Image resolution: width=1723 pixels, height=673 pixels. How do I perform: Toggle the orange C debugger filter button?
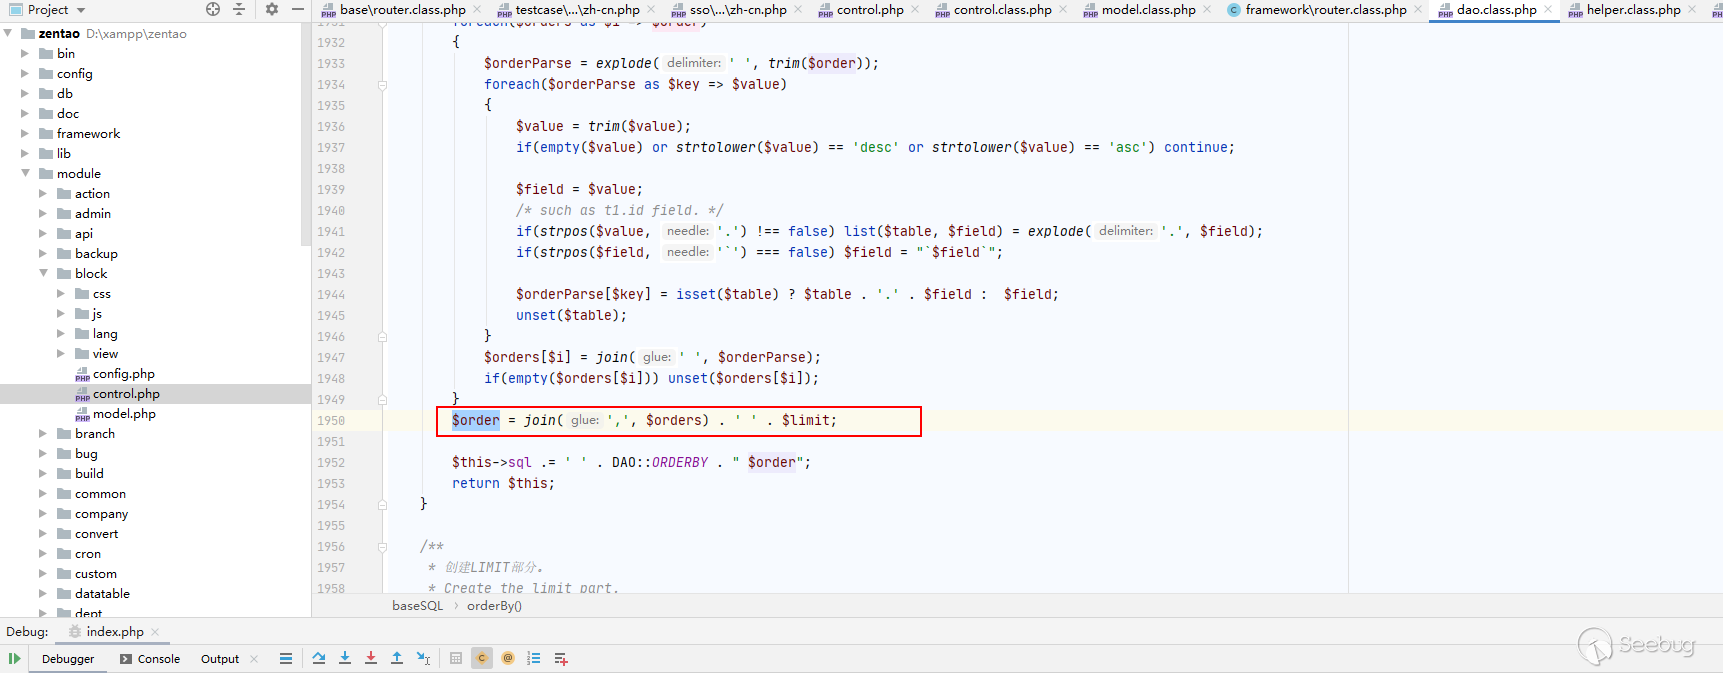pos(482,658)
